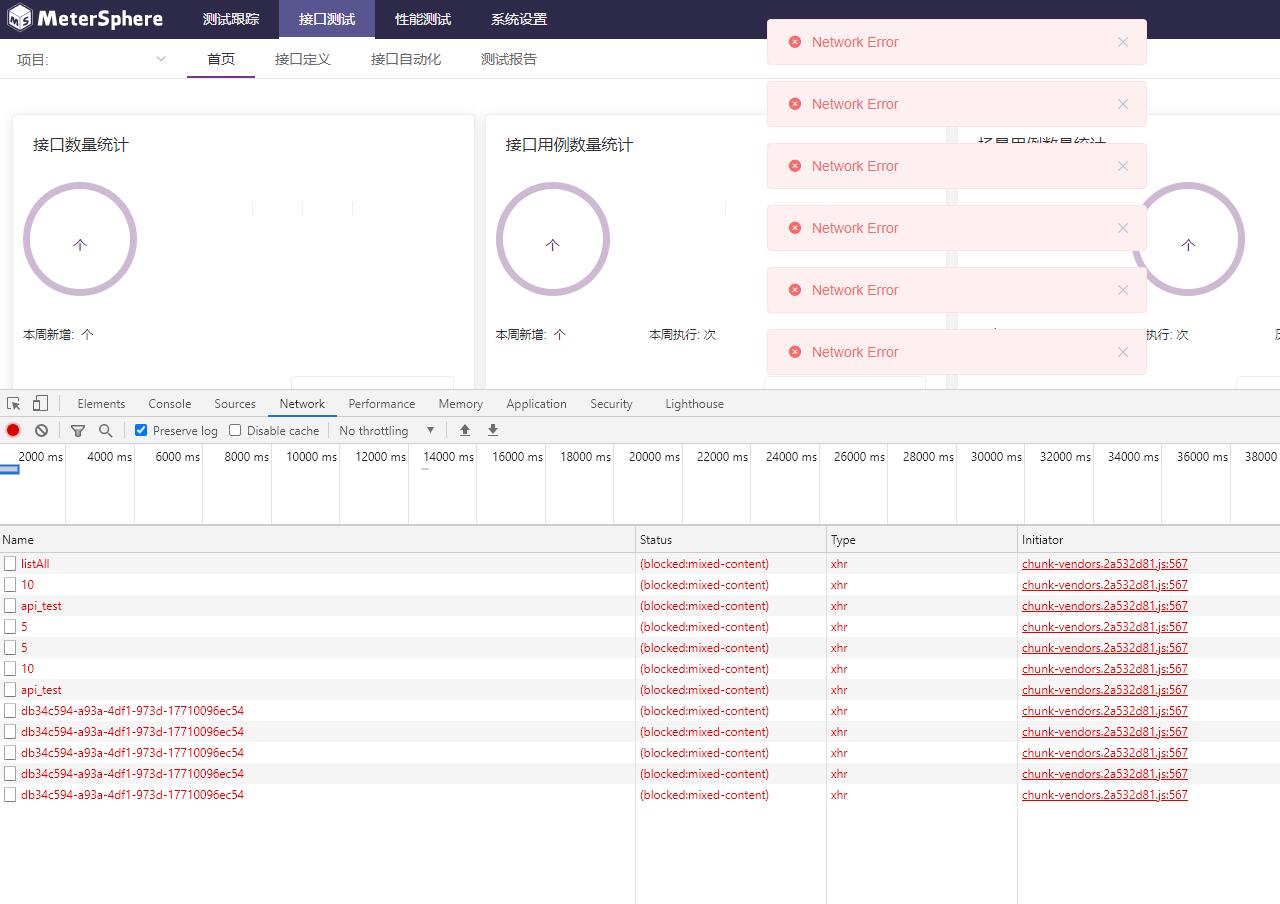Sort requests by Name column header
The image size is (1280, 904).
(x=317, y=540)
